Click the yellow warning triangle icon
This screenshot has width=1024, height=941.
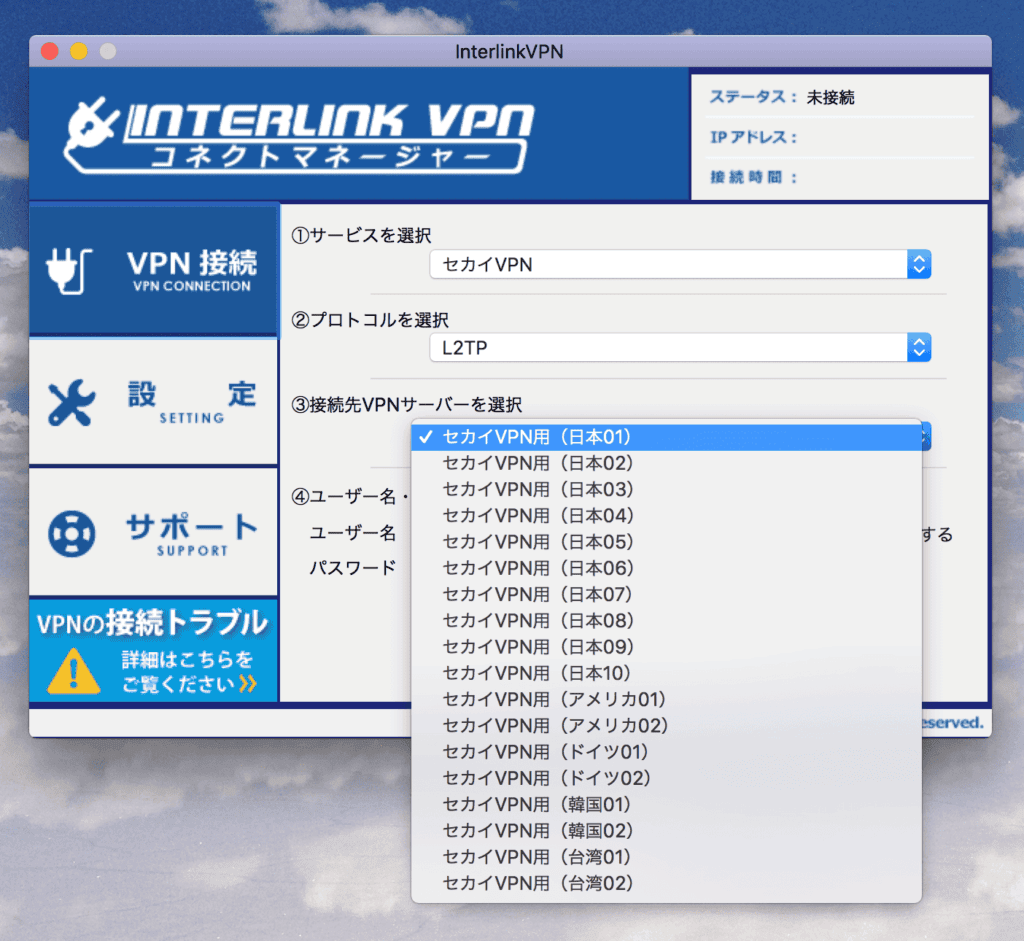point(74,670)
